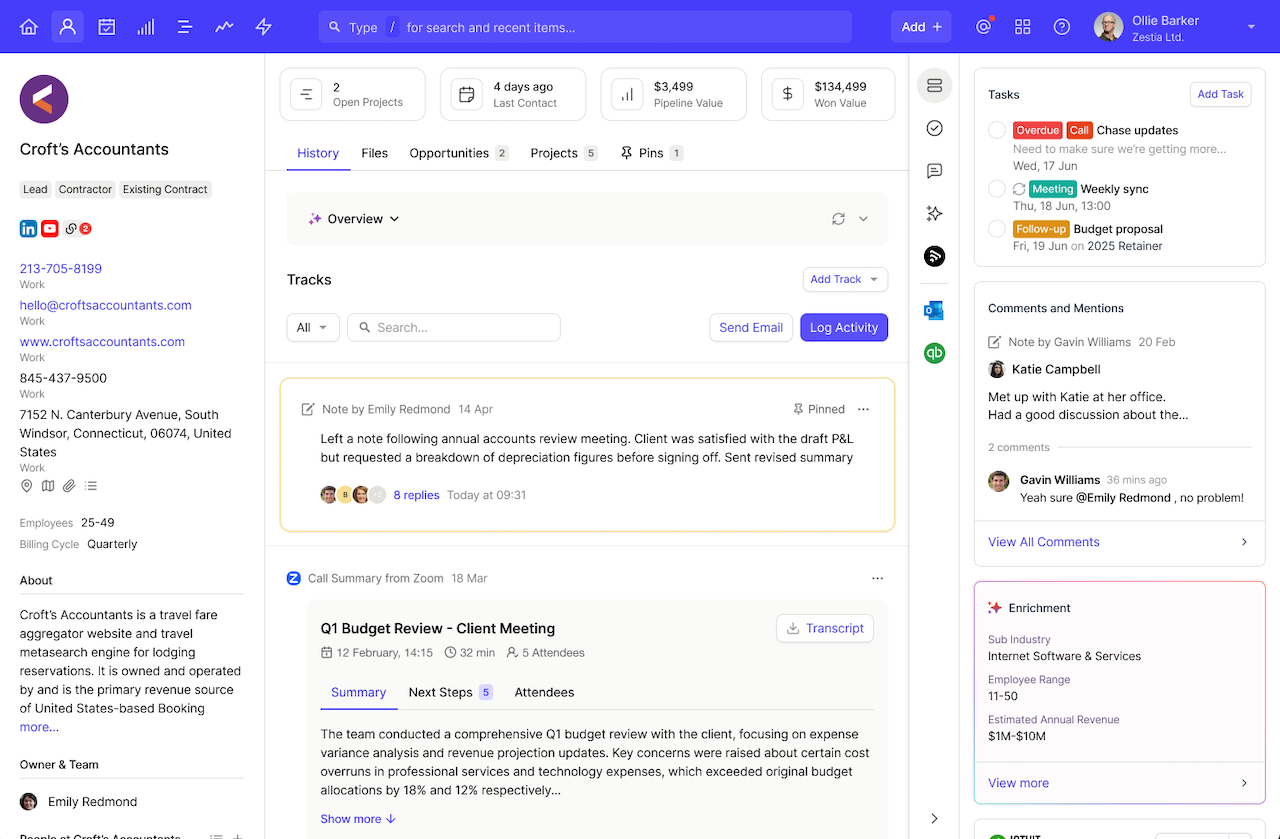Mark the Budget proposal task complete
The image size is (1280, 839).
(997, 229)
